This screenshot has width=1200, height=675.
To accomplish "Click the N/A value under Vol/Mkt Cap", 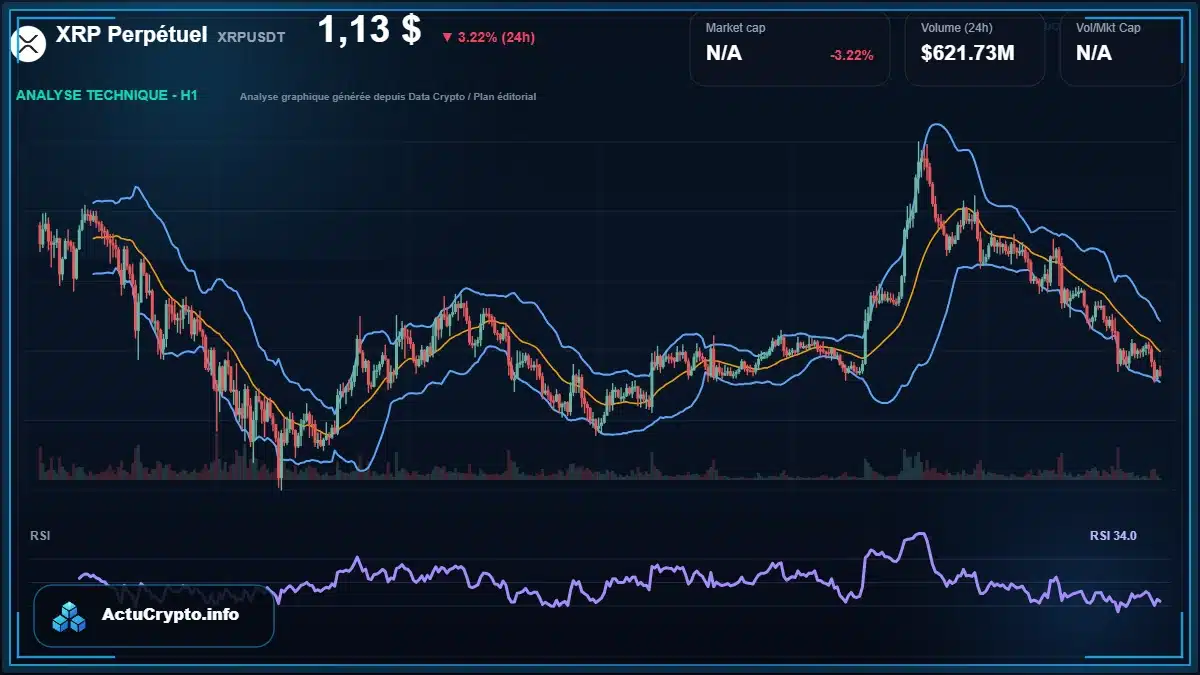I will pos(1094,53).
